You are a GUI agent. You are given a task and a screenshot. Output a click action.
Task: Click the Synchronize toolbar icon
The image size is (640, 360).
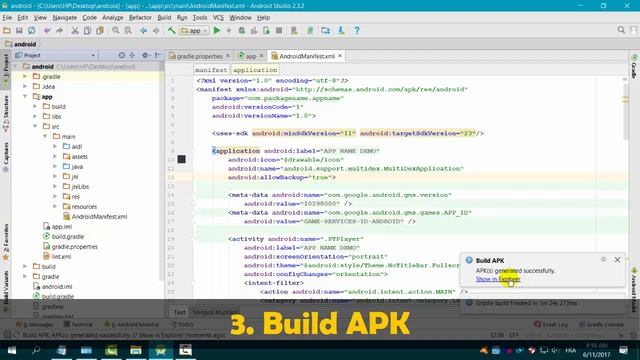pyautogui.click(x=31, y=31)
